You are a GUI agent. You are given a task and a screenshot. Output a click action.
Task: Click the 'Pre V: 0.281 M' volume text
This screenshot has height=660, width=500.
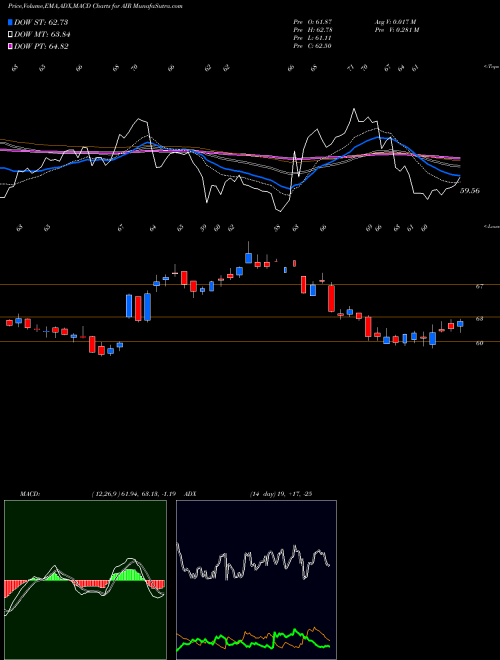(x=396, y=30)
